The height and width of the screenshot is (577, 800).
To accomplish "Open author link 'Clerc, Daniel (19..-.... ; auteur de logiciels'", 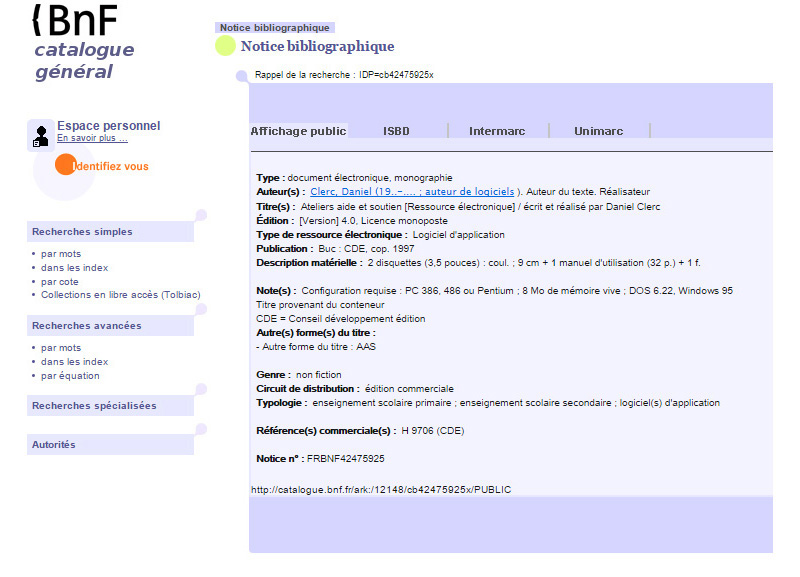I will coord(412,192).
